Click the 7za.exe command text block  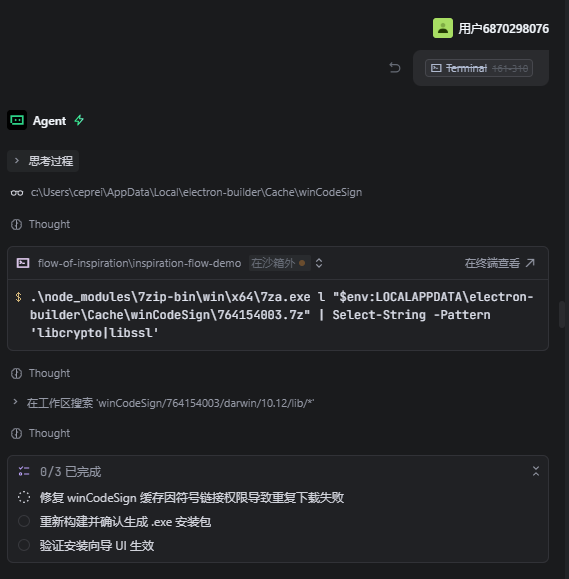(x=281, y=315)
